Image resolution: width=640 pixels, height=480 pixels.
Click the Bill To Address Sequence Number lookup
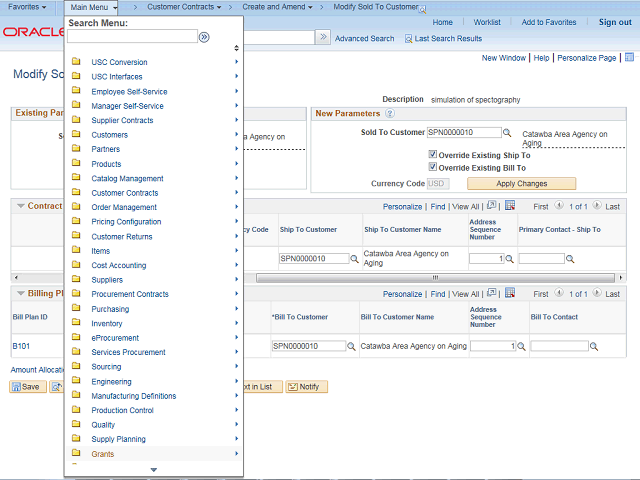tap(521, 347)
